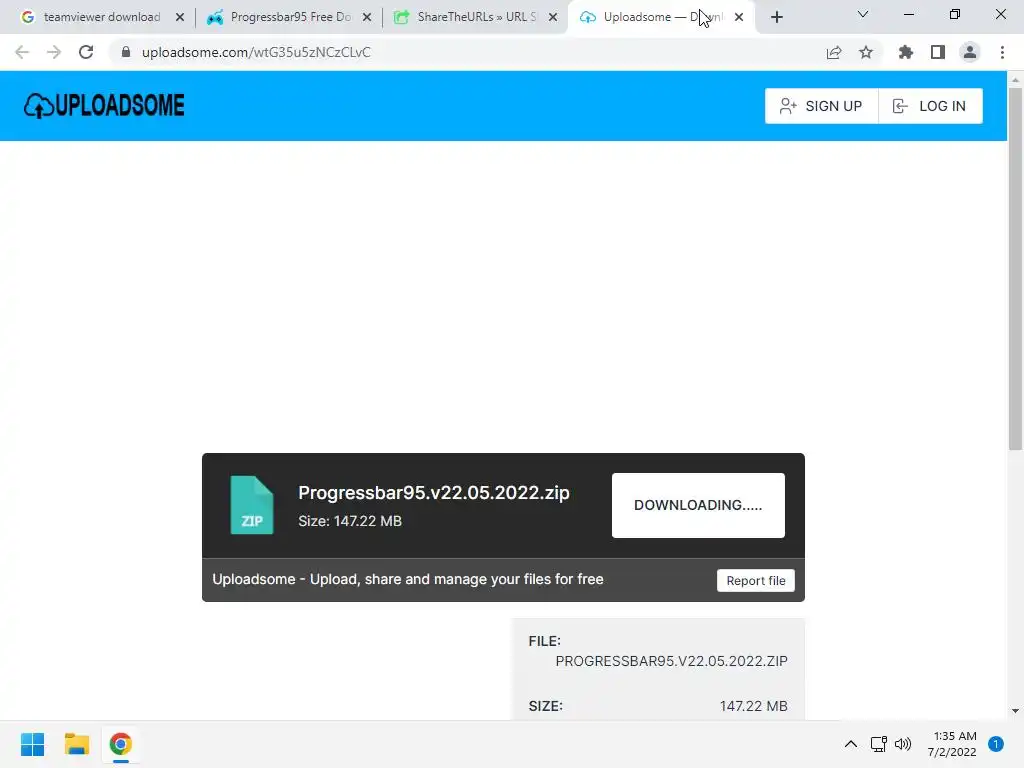Click the scrollbar up arrow

[1015, 80]
